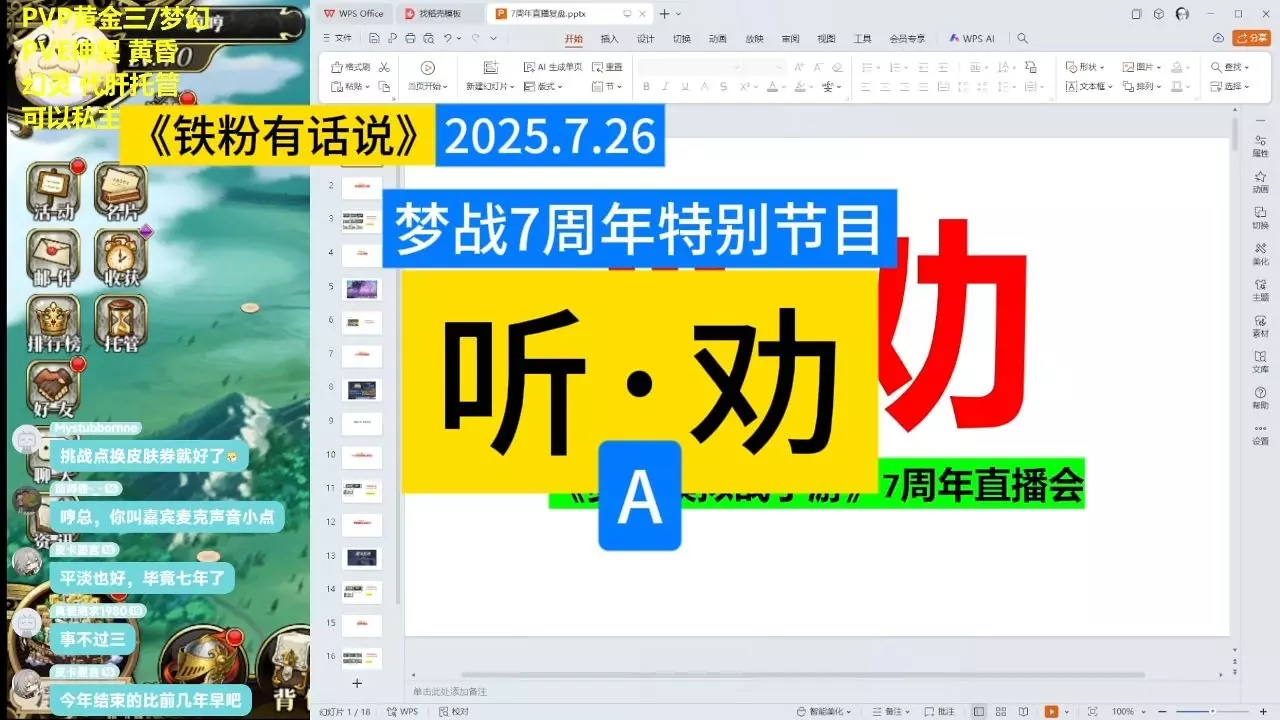Viewport: 1280px width, 720px height.
Task: Open the 文件 file menu
Action: pyautogui.click(x=339, y=39)
